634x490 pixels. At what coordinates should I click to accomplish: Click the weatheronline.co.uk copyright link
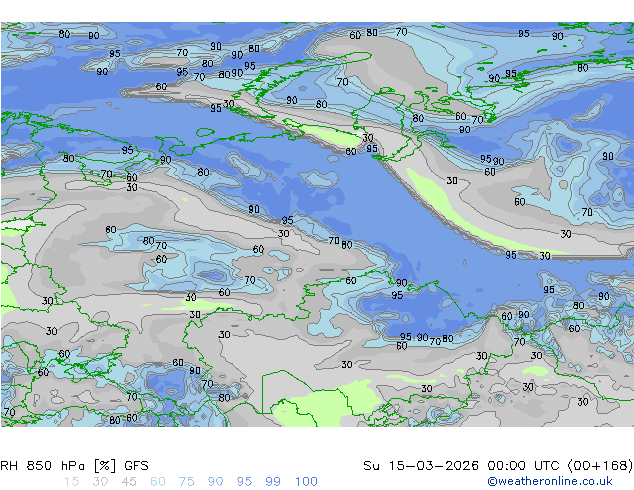point(550,481)
